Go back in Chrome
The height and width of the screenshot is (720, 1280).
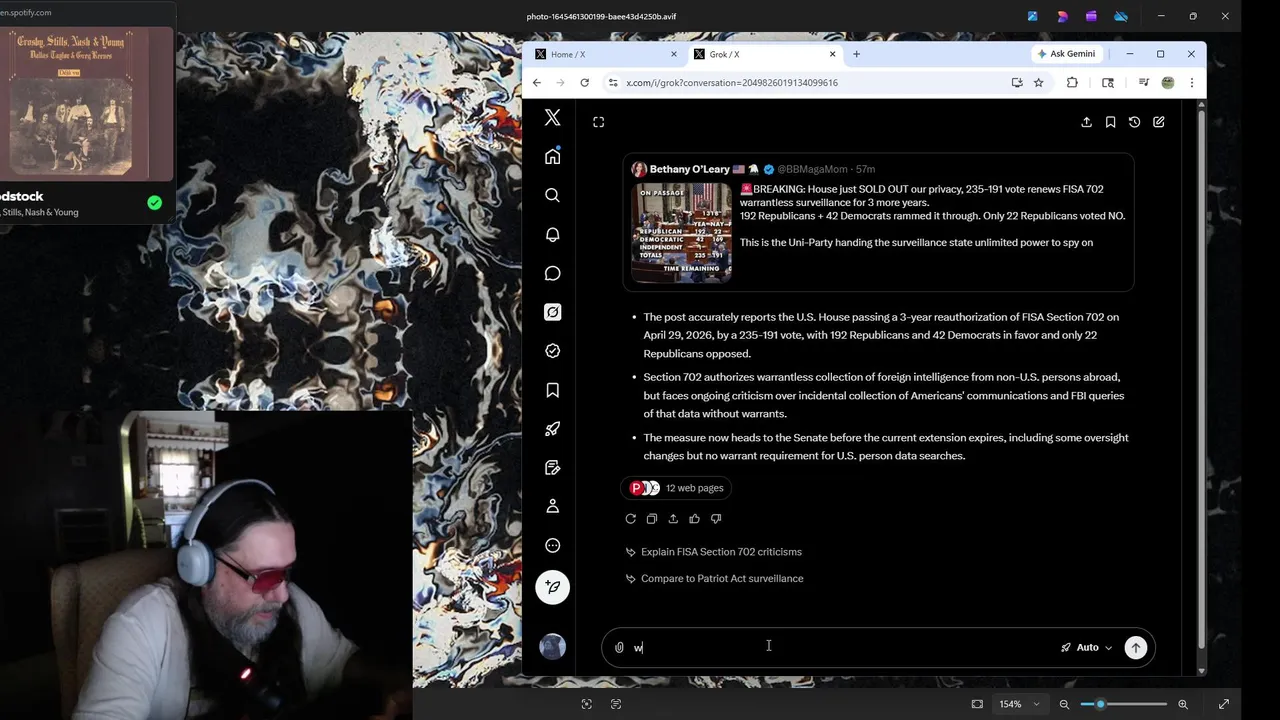pyautogui.click(x=537, y=83)
